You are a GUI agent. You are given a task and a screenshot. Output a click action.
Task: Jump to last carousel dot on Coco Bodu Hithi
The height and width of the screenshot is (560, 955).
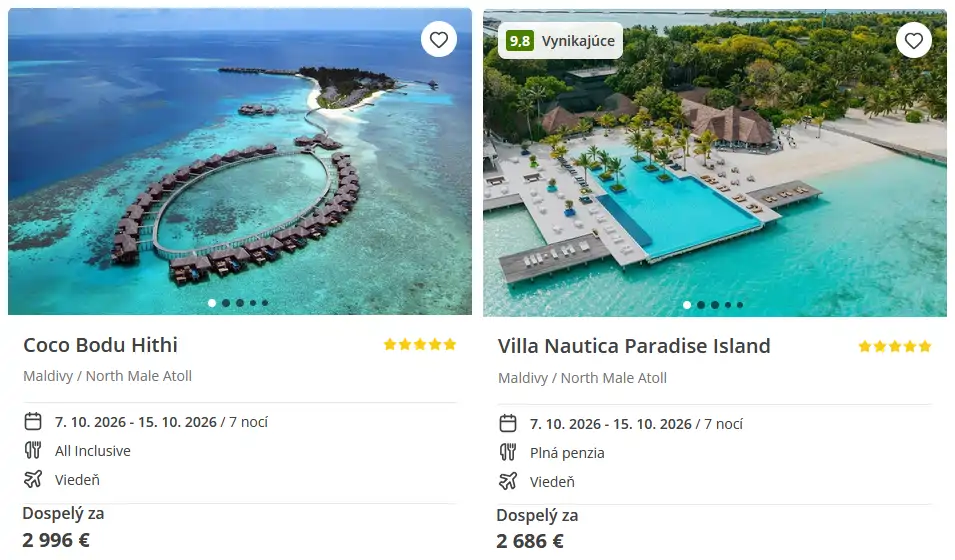[265, 303]
